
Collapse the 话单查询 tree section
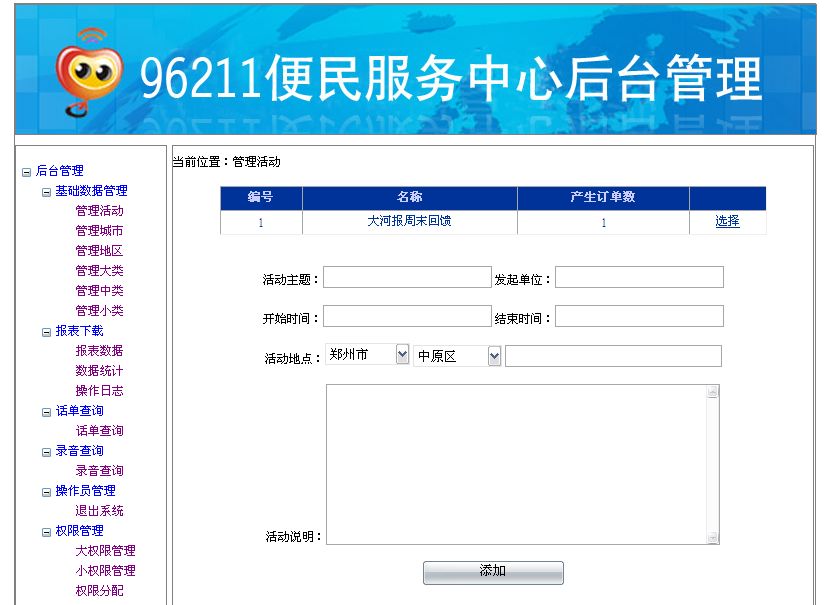pos(46,412)
